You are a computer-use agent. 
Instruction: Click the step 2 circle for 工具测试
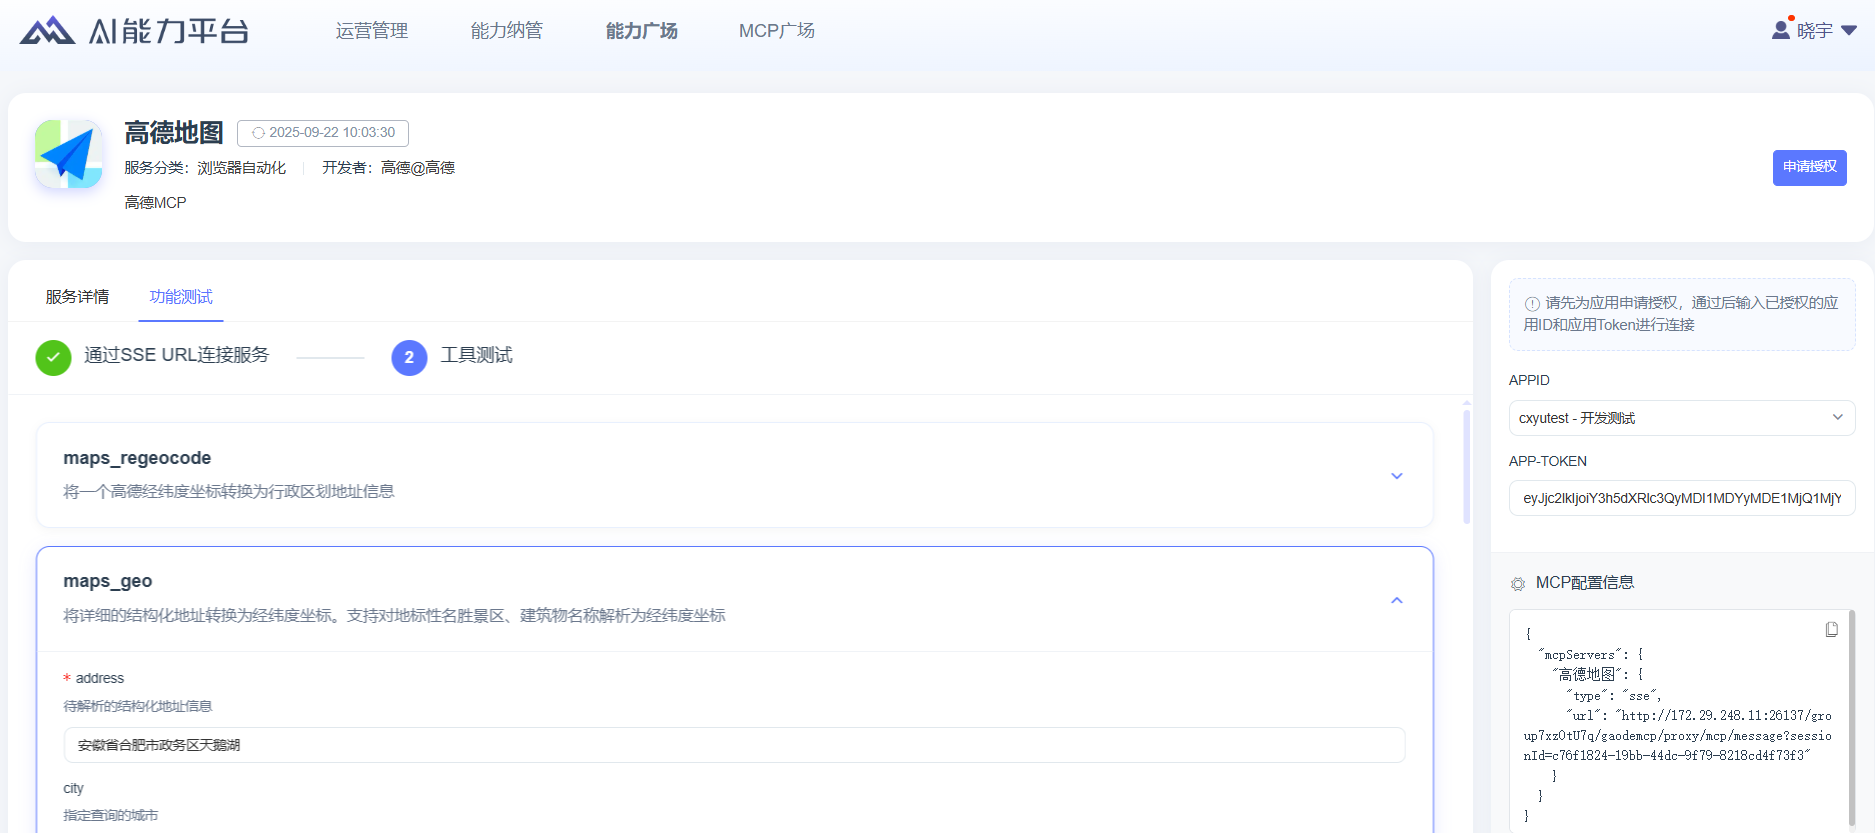coord(409,357)
